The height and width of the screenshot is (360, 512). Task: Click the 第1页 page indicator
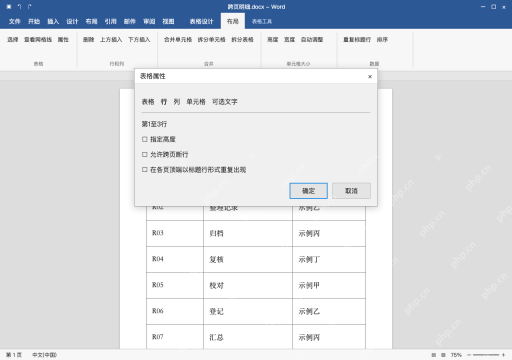point(14,355)
